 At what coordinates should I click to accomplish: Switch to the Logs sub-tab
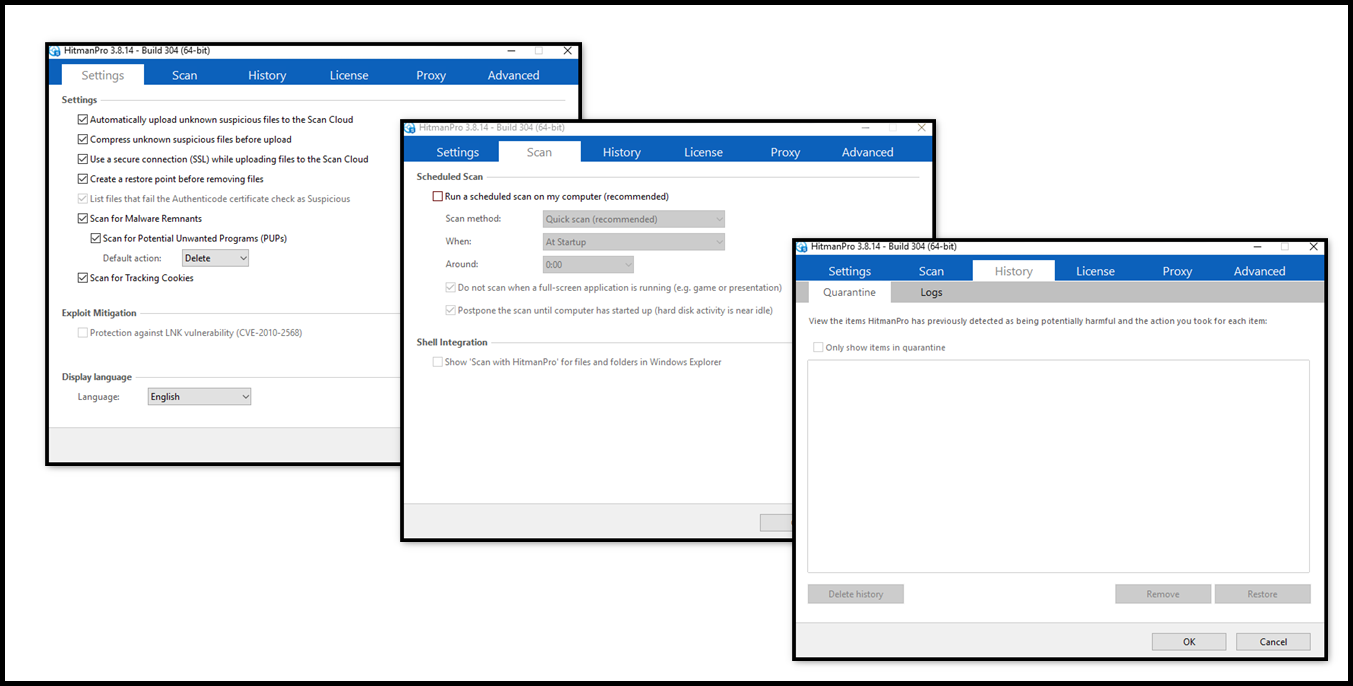point(932,292)
